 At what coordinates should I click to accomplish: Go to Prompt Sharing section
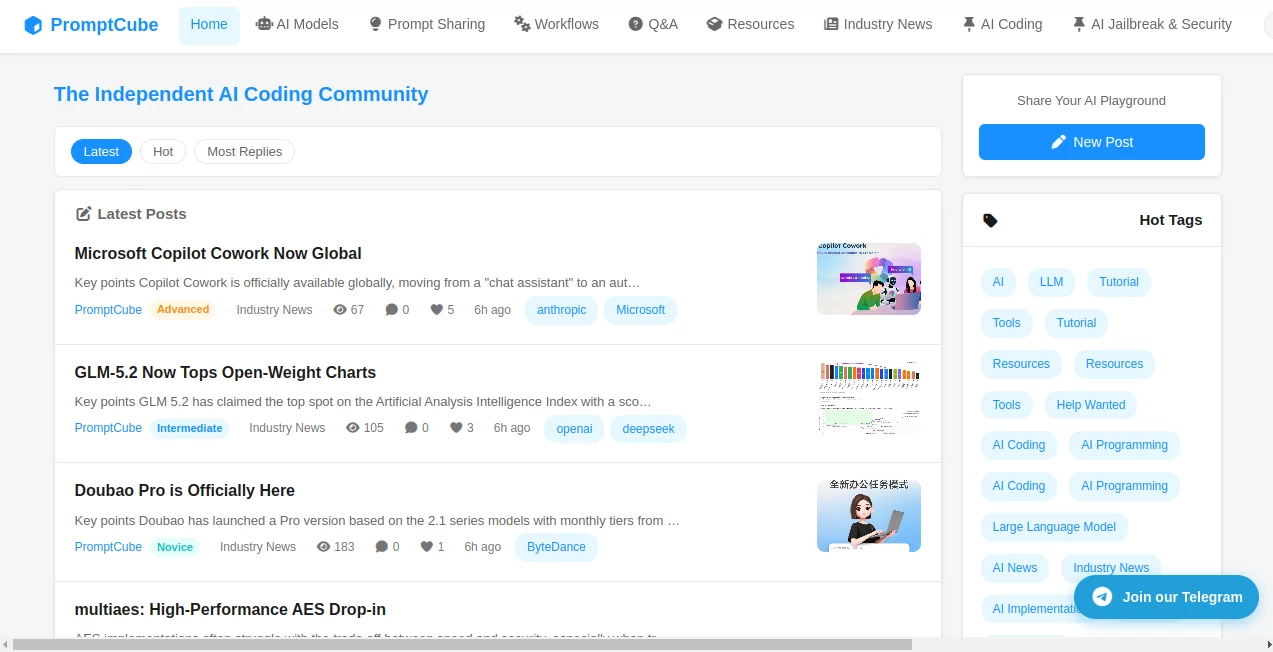(427, 25)
